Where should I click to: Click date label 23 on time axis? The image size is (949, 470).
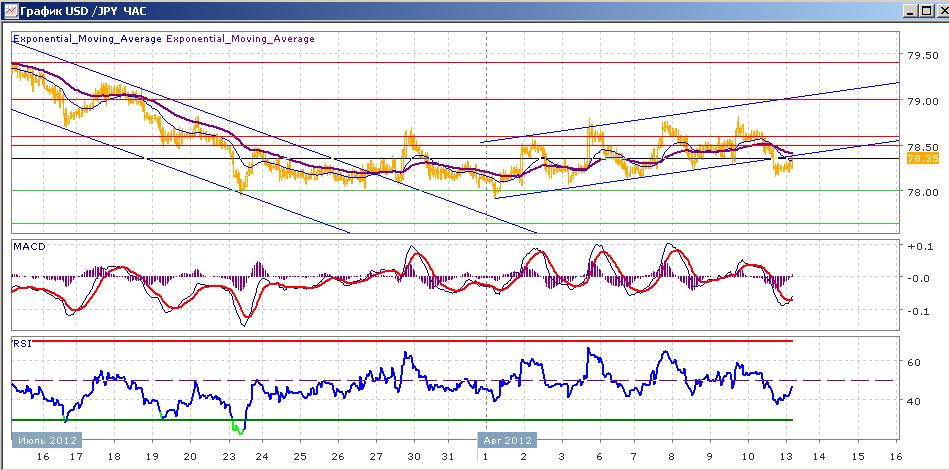click(228, 455)
